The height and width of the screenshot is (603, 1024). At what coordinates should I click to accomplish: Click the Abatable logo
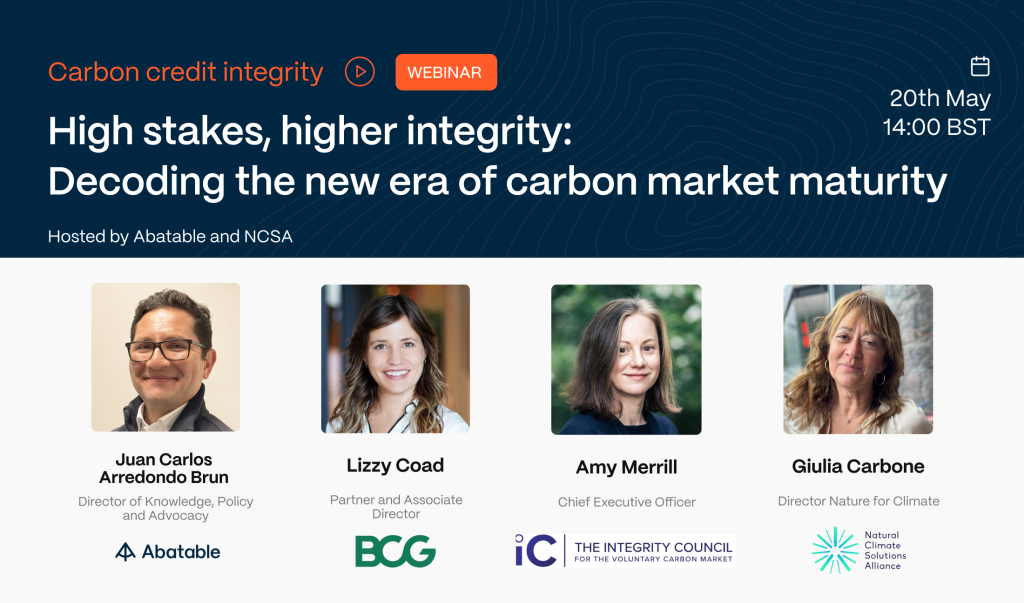pyautogui.click(x=168, y=551)
